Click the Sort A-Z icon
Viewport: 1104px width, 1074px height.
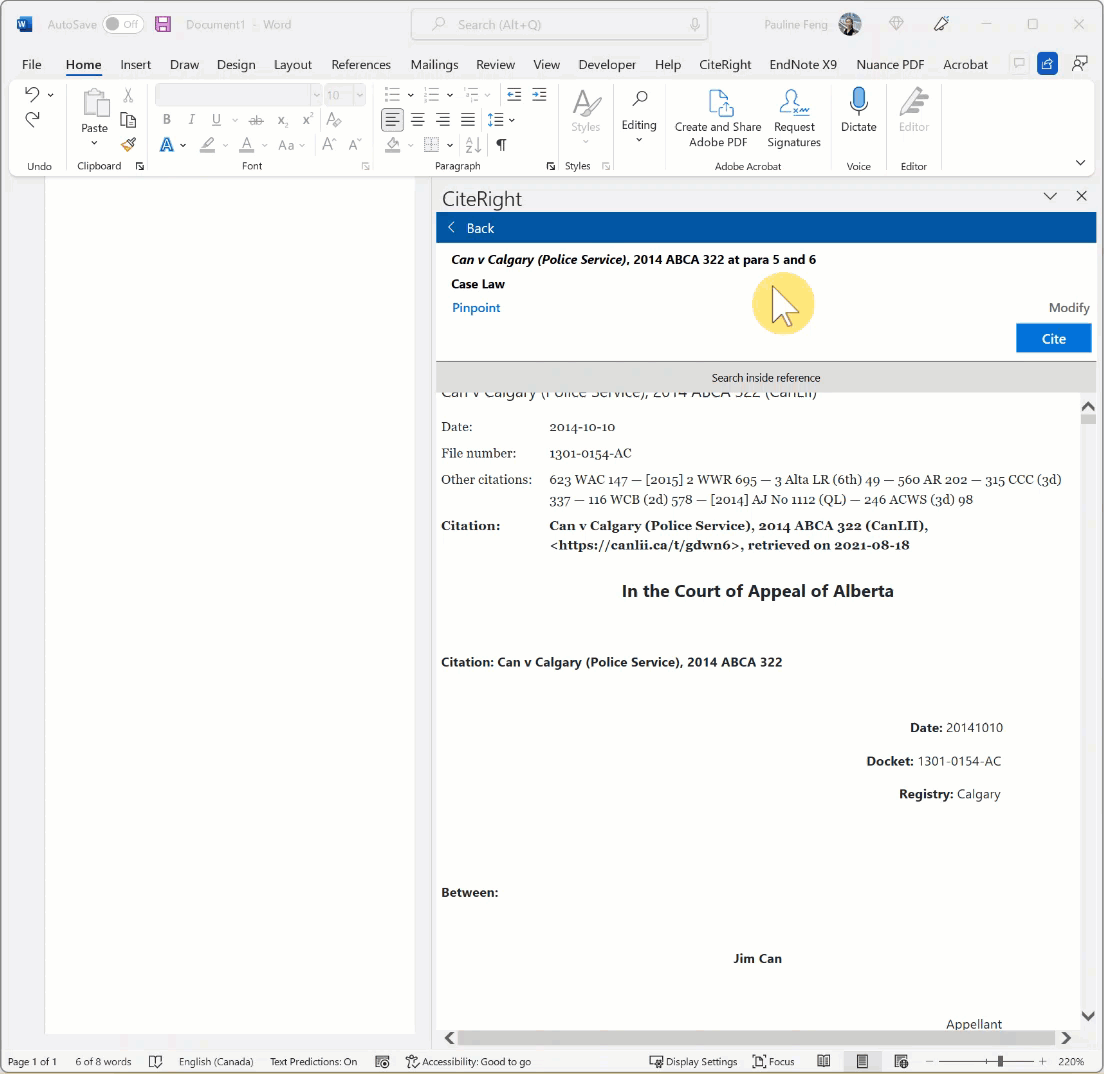[473, 145]
